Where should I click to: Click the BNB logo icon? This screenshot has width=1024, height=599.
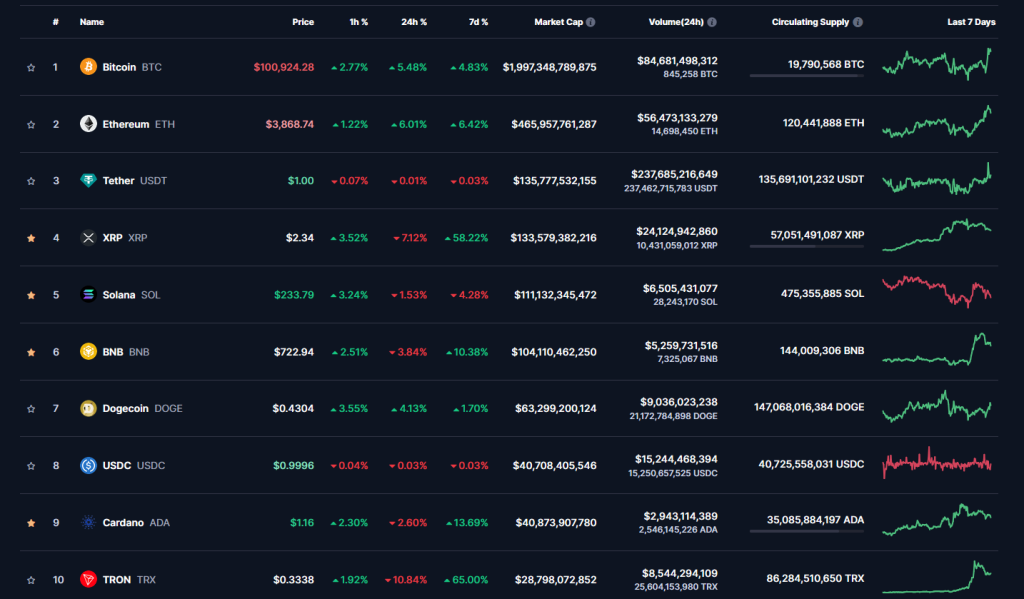coord(88,351)
